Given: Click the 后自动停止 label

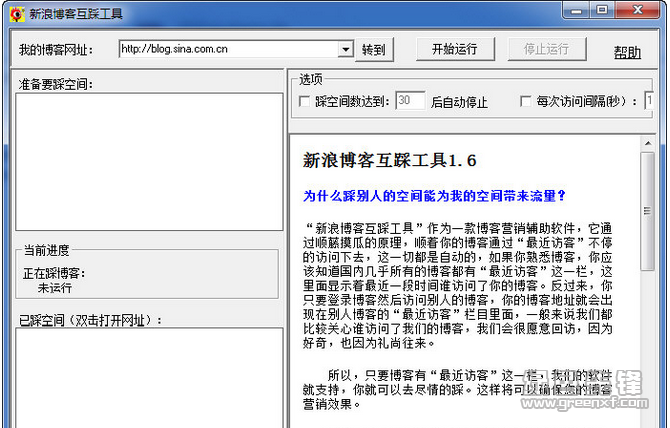Looking at the screenshot, I should click(459, 103).
